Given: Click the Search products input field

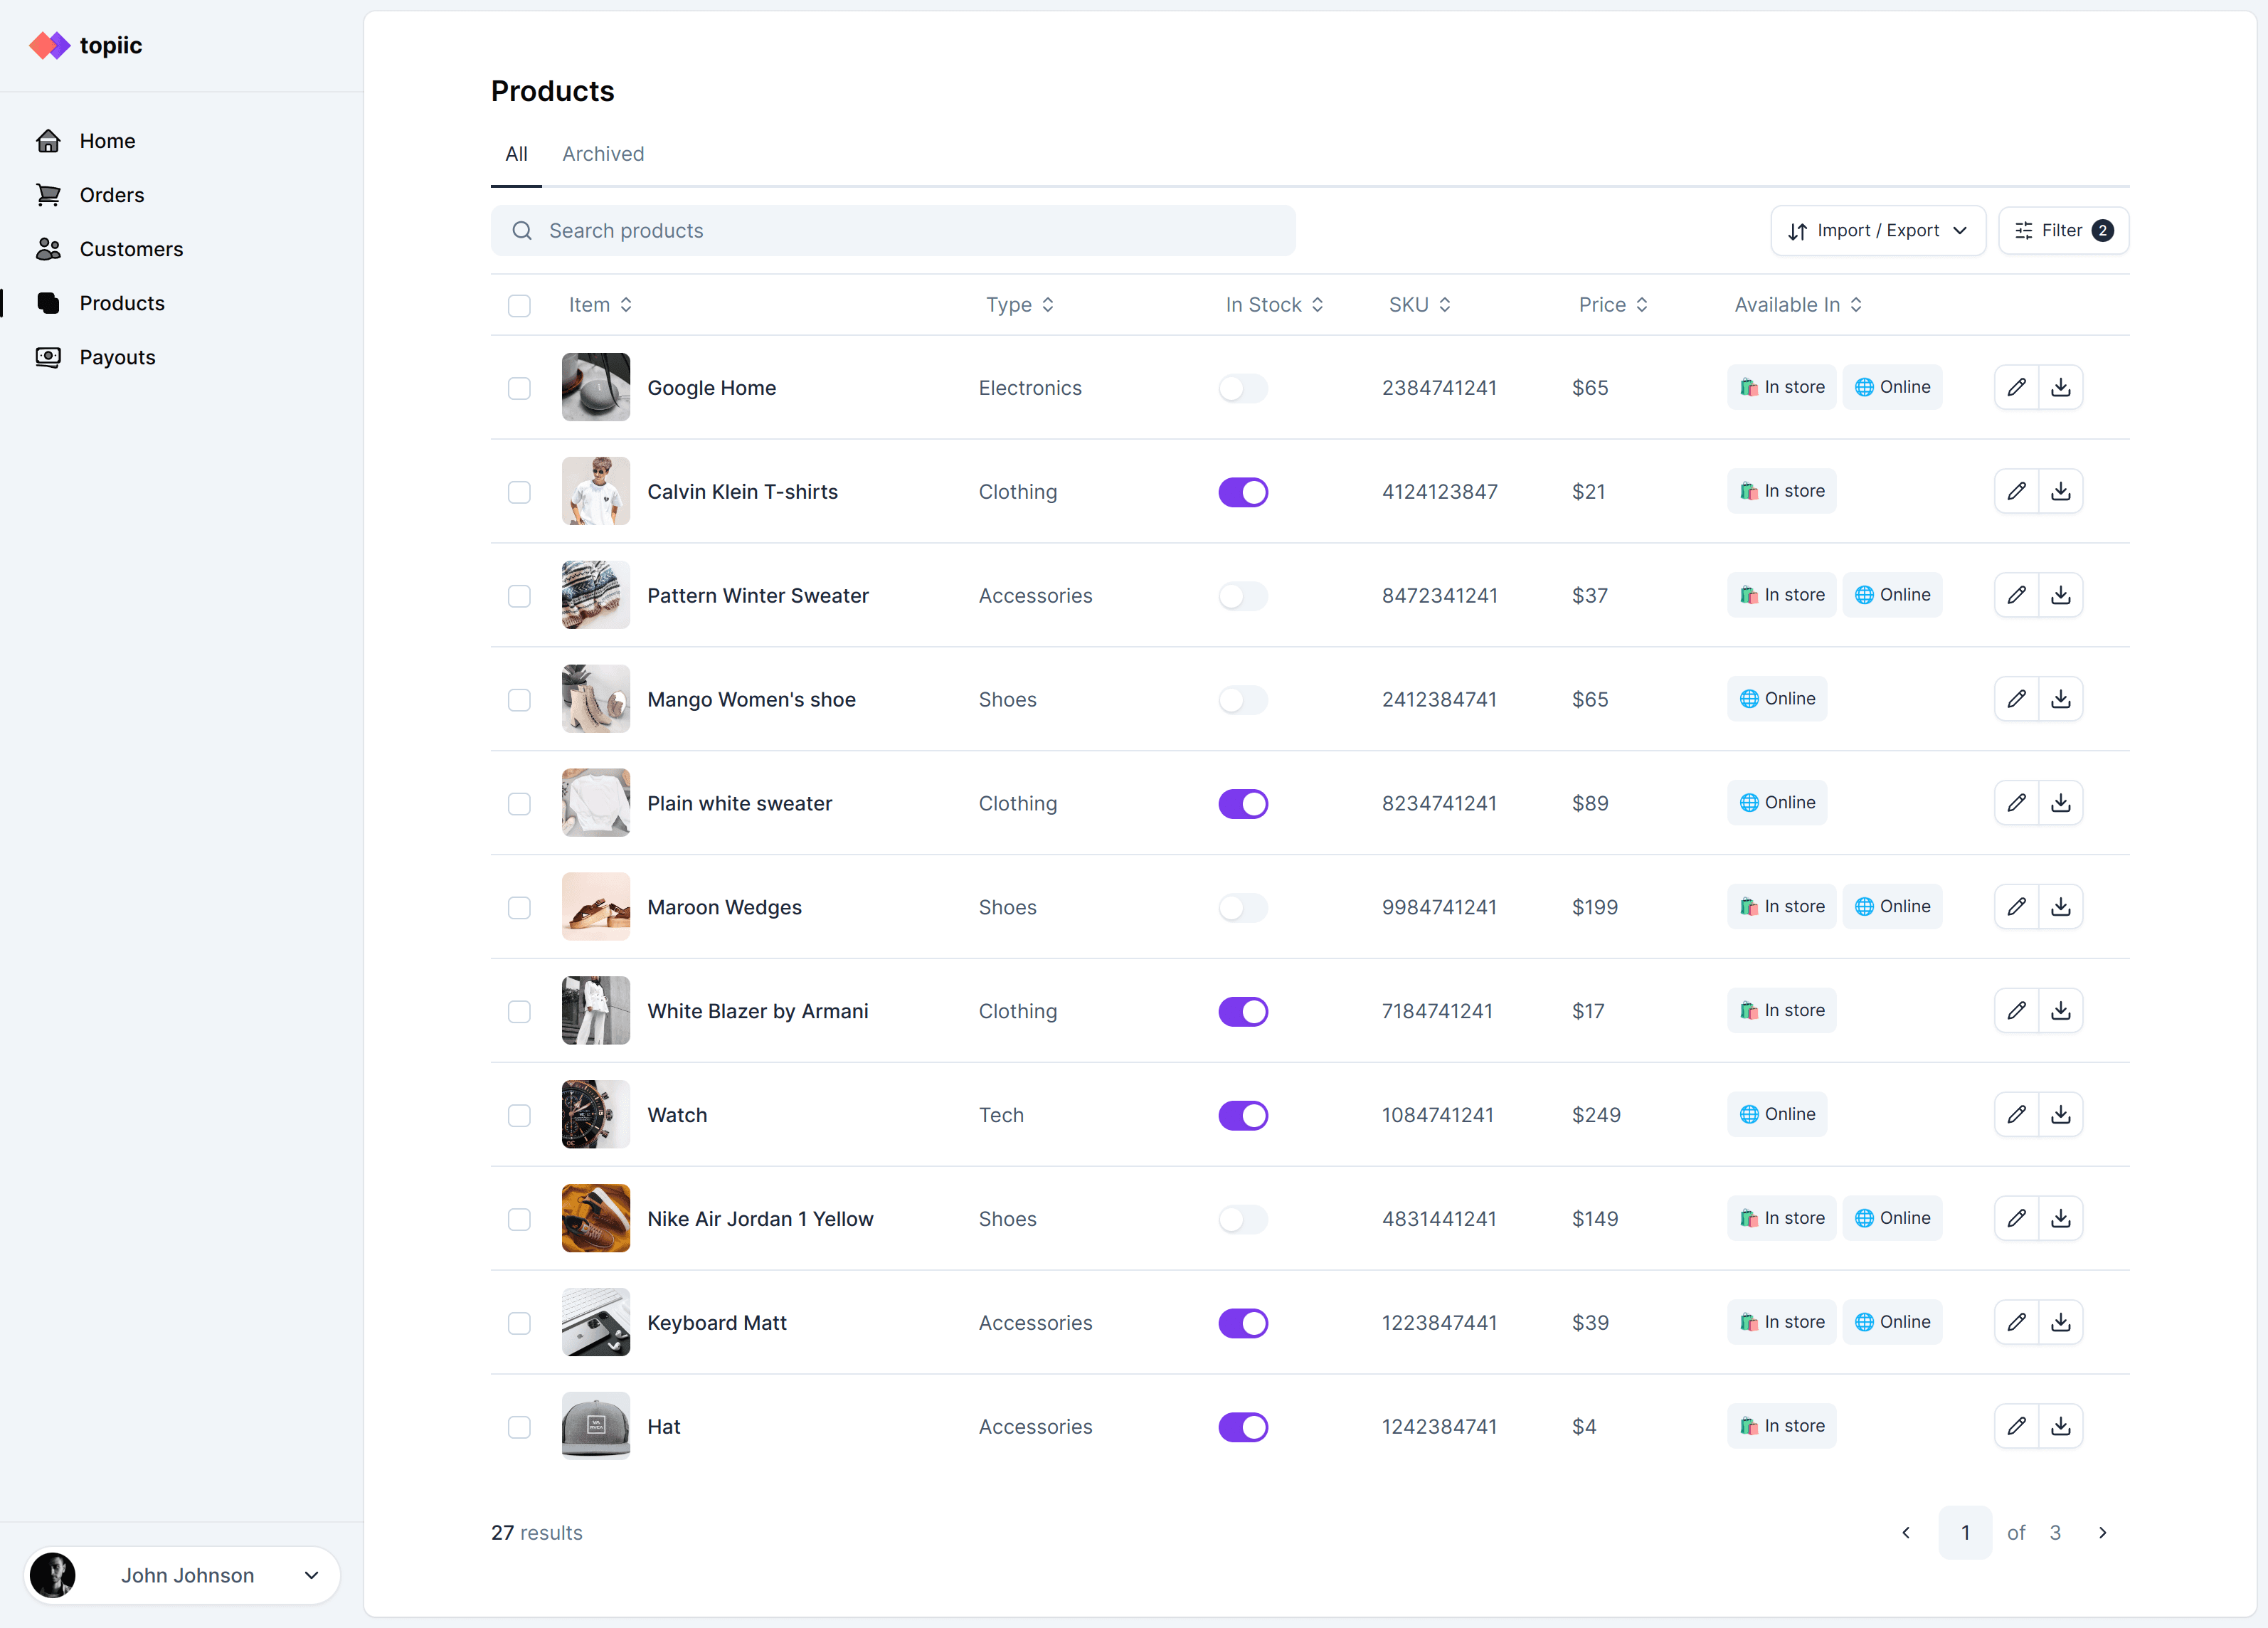Looking at the screenshot, I should coord(892,231).
